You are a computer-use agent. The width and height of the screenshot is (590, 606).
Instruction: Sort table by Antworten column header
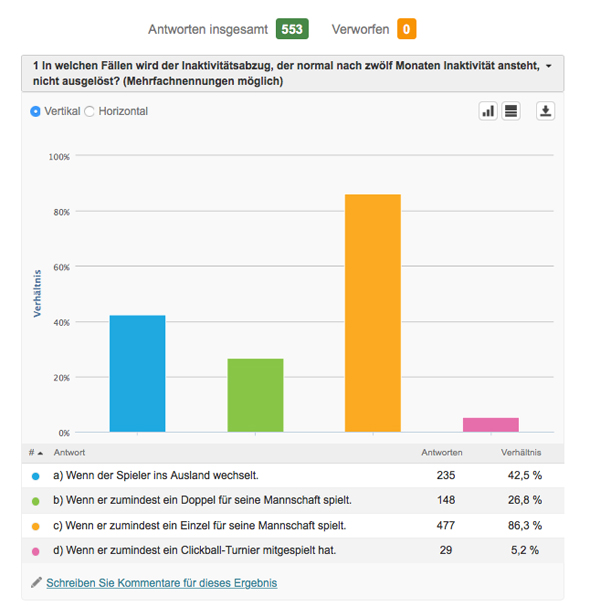[442, 452]
